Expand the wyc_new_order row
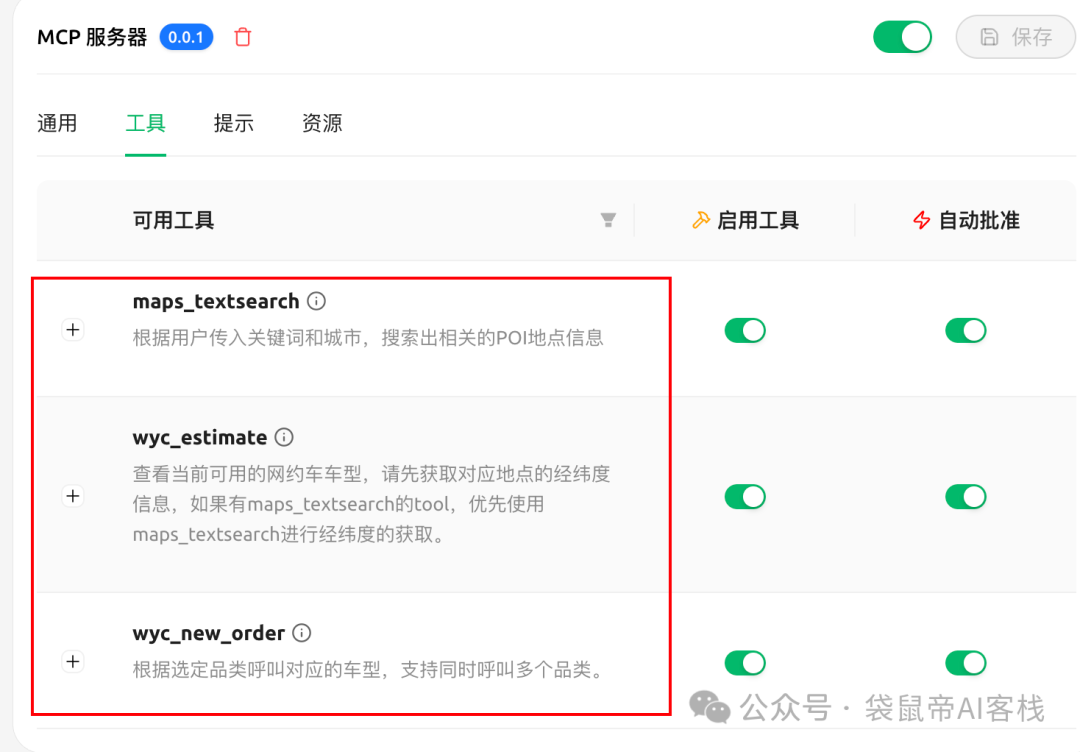This screenshot has width=1080, height=752. click(x=73, y=662)
